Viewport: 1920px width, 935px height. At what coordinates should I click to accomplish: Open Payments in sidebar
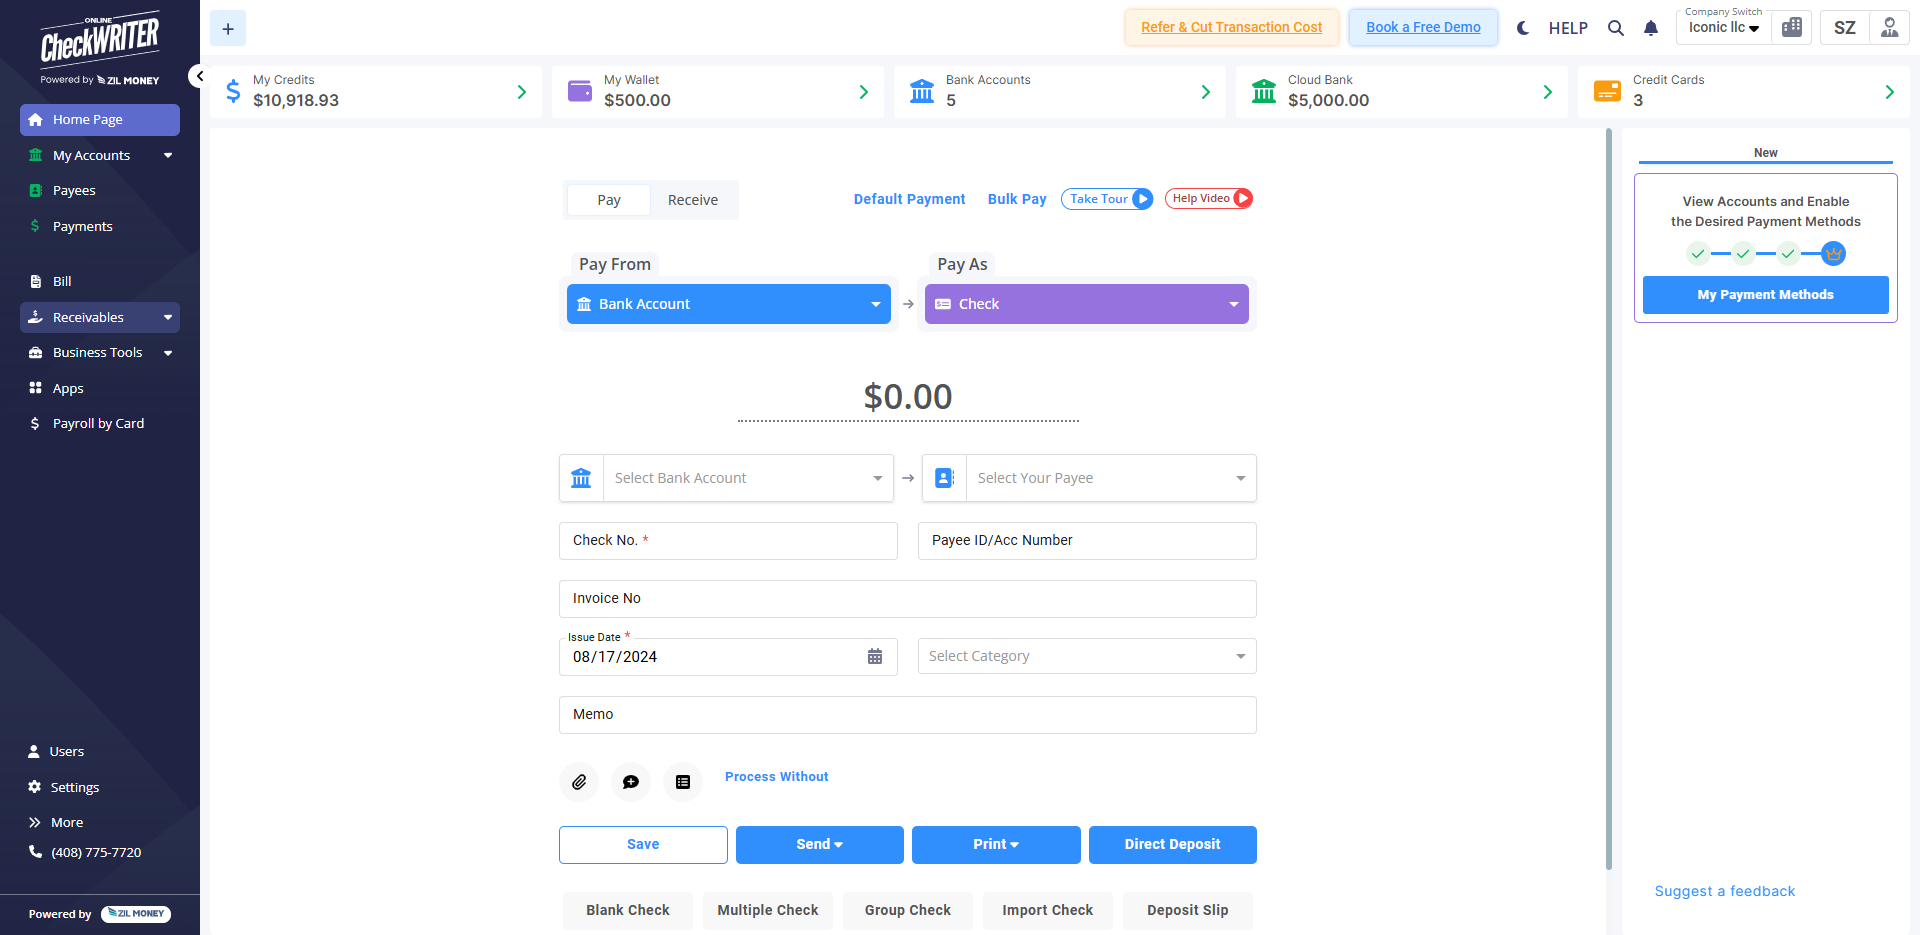coord(100,226)
